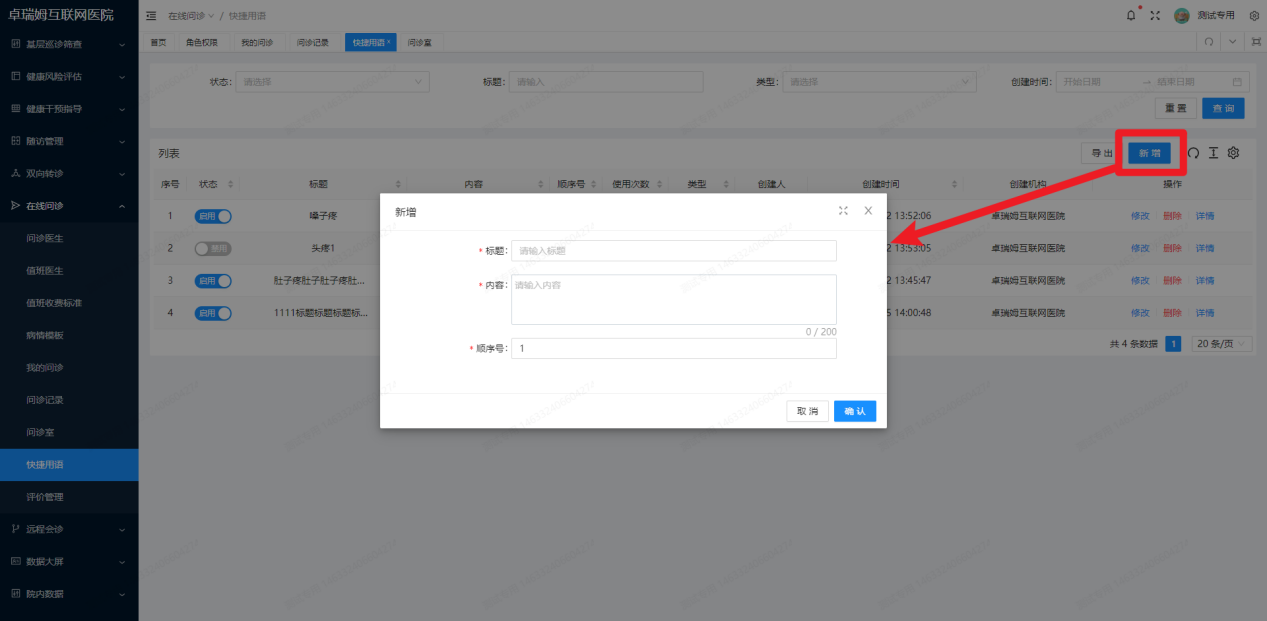The width and height of the screenshot is (1267, 621).
Task: Maximize the 新增 dialog with fullscreen icon
Action: point(843,211)
